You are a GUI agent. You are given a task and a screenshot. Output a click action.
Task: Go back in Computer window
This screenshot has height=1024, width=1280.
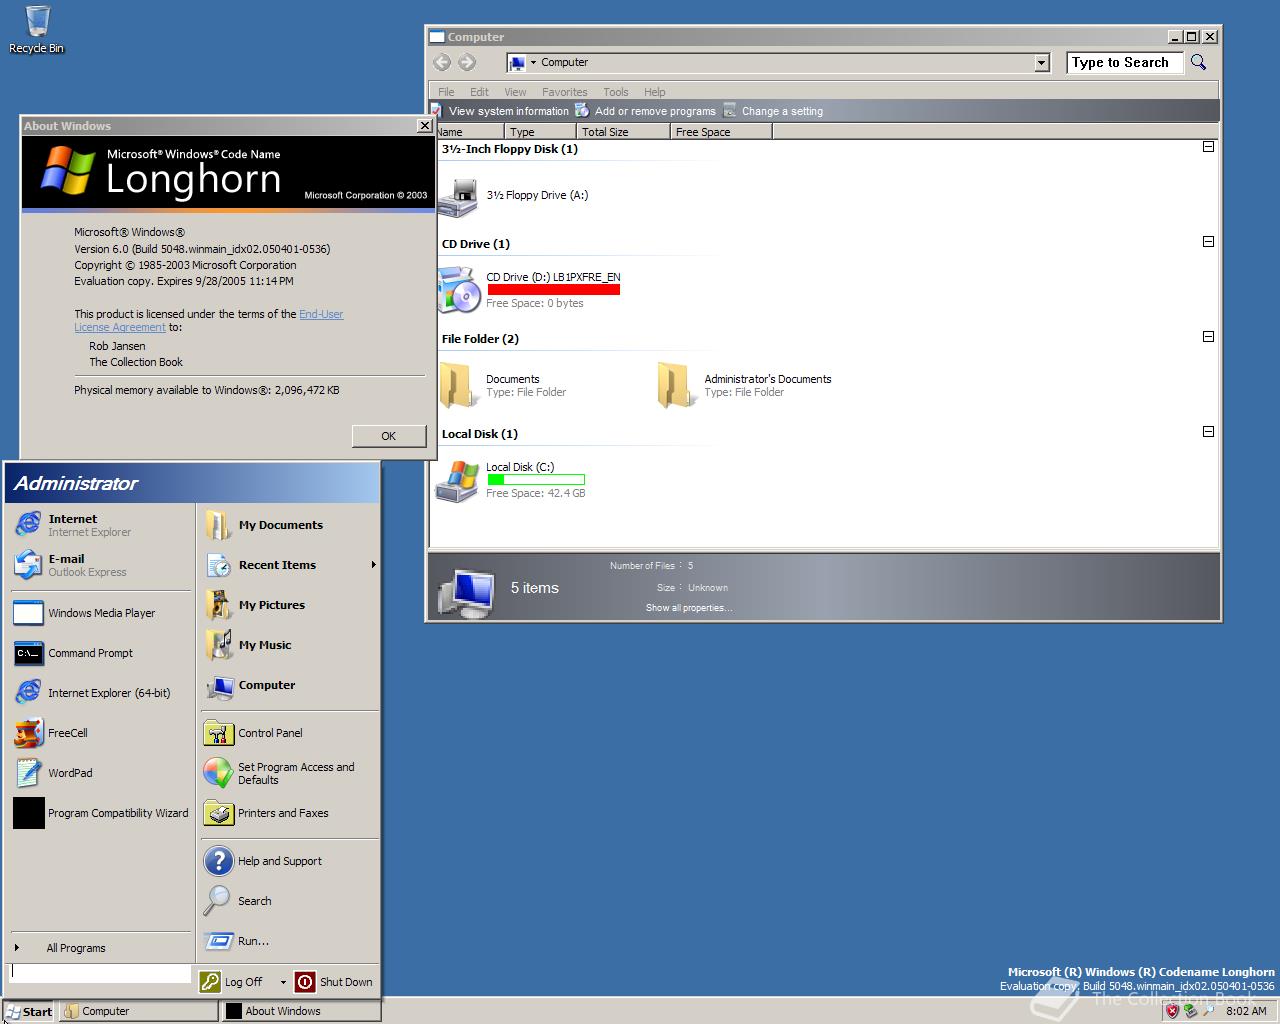point(442,62)
